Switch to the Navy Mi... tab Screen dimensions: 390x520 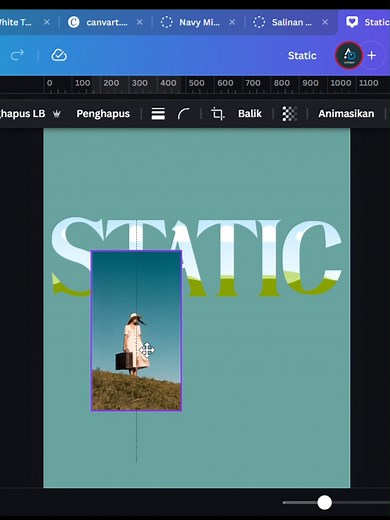199,22
